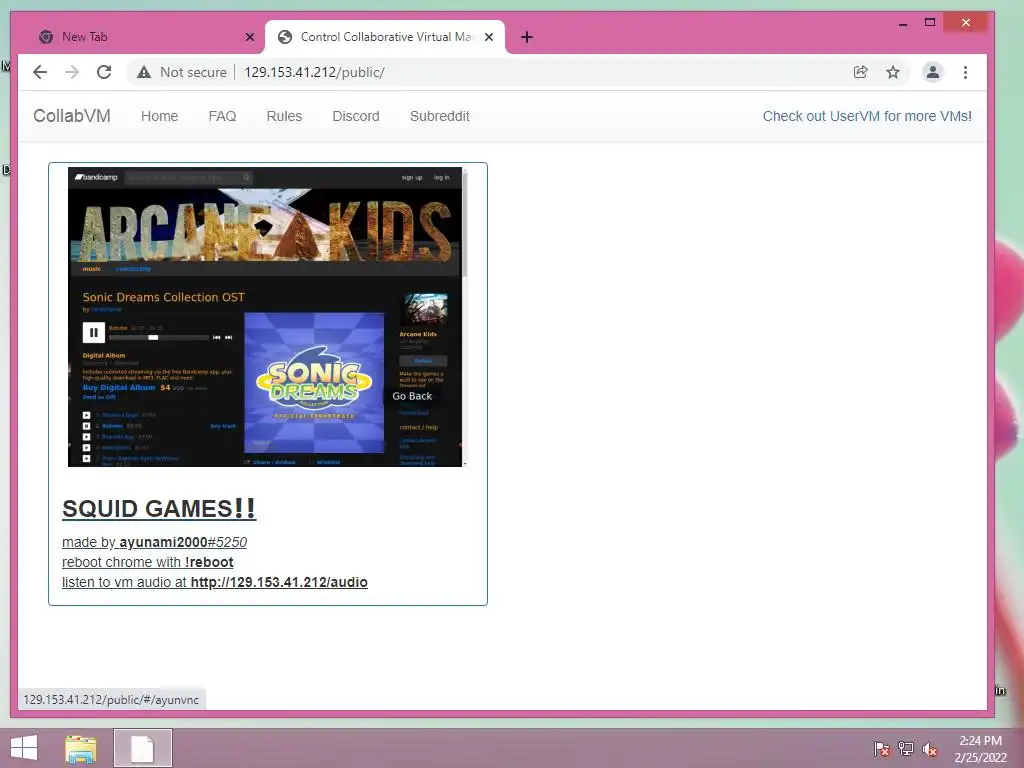This screenshot has height=768, width=1024.
Task: Close the New Tab tab
Action: (x=249, y=37)
